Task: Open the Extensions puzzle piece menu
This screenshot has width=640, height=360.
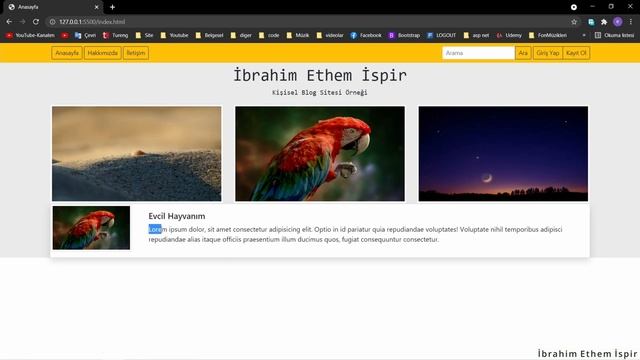Action: 604,22
